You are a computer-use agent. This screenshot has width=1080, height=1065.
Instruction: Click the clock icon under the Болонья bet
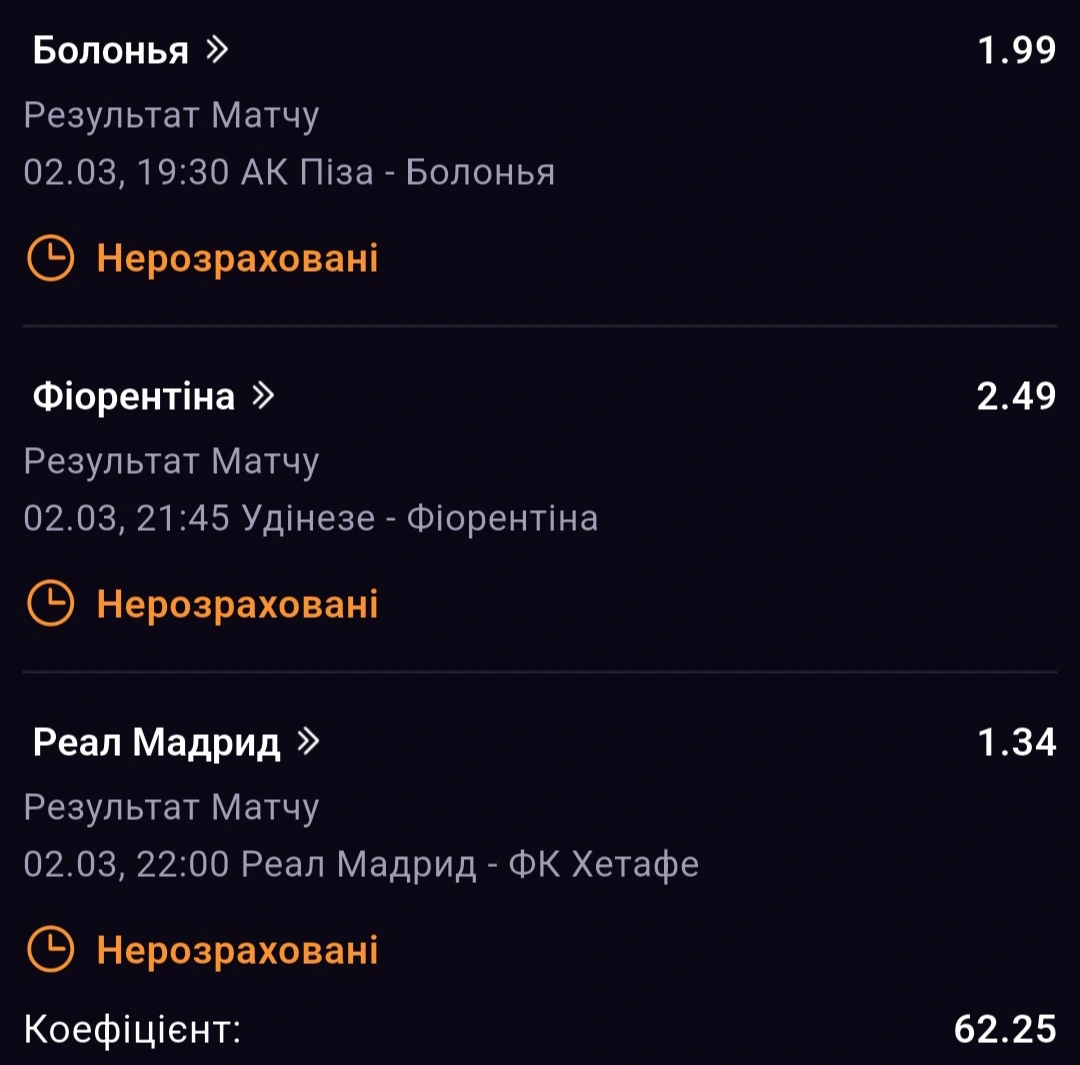coord(50,259)
